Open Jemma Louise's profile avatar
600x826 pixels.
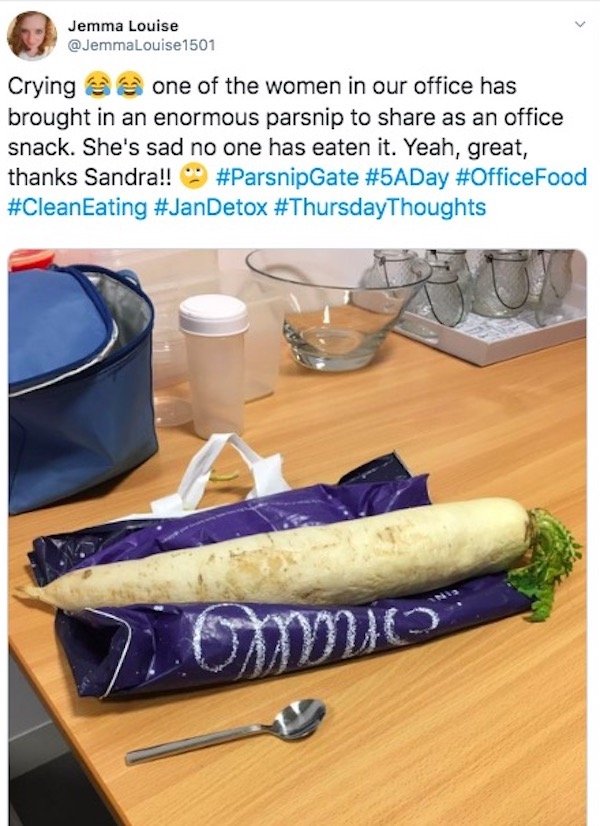tap(32, 35)
